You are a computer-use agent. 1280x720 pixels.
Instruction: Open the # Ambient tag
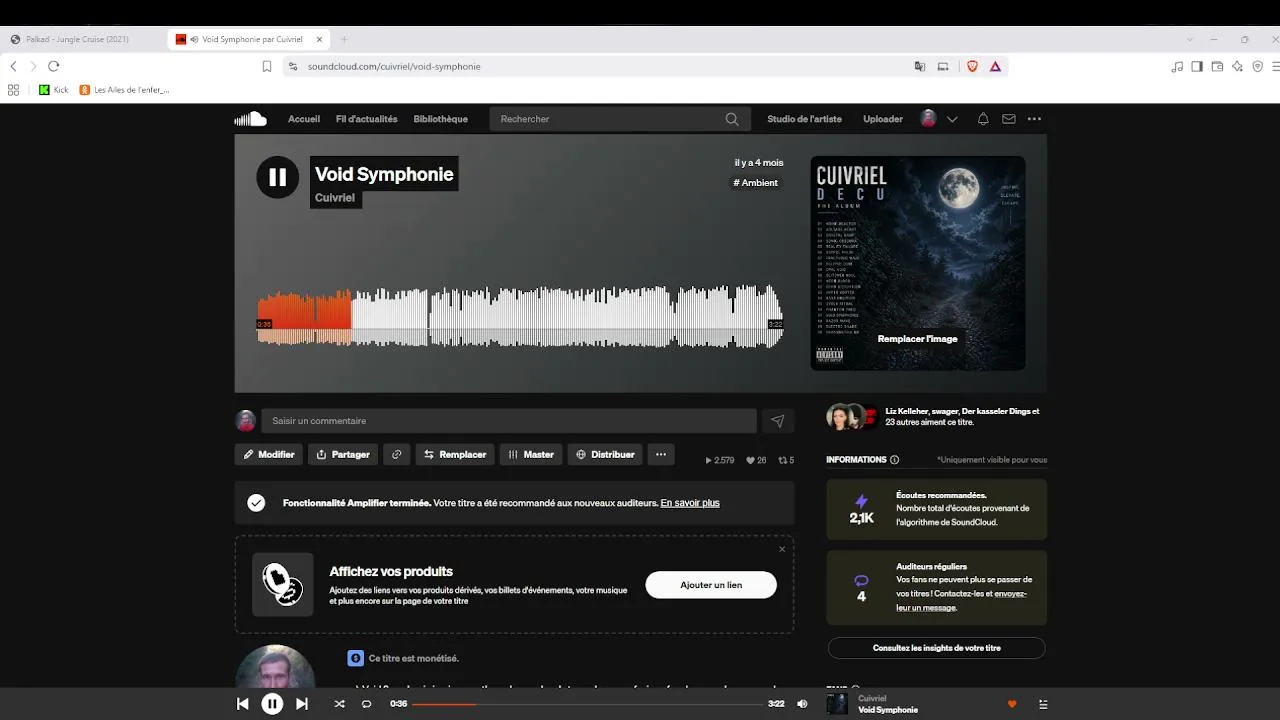click(x=755, y=183)
